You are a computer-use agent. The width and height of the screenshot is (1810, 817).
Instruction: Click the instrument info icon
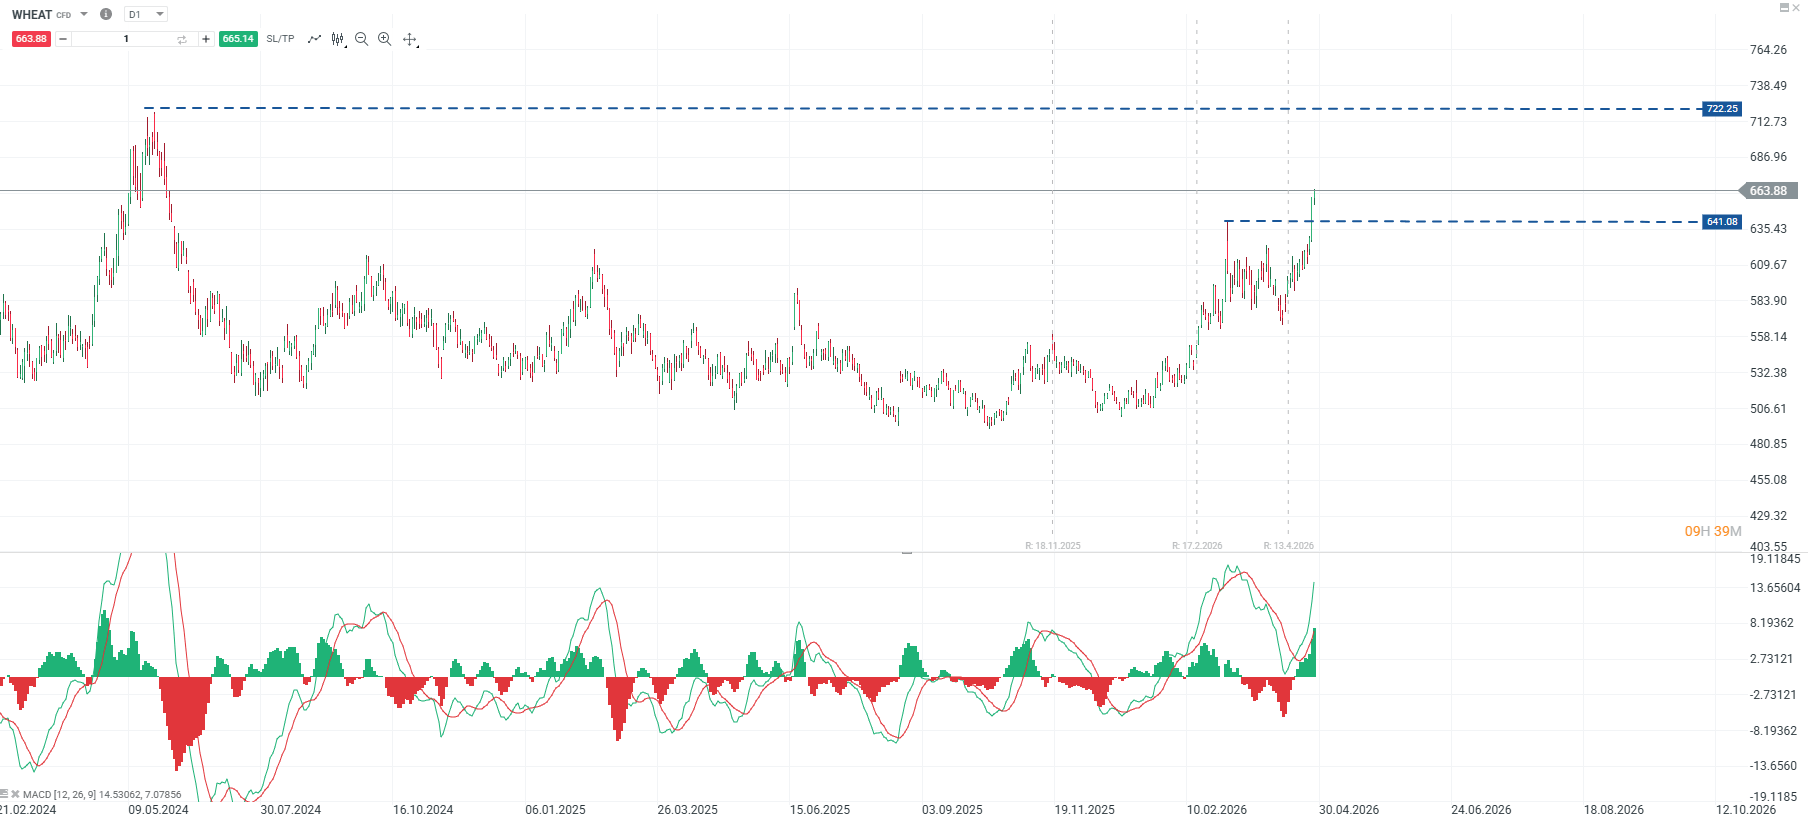pos(106,14)
